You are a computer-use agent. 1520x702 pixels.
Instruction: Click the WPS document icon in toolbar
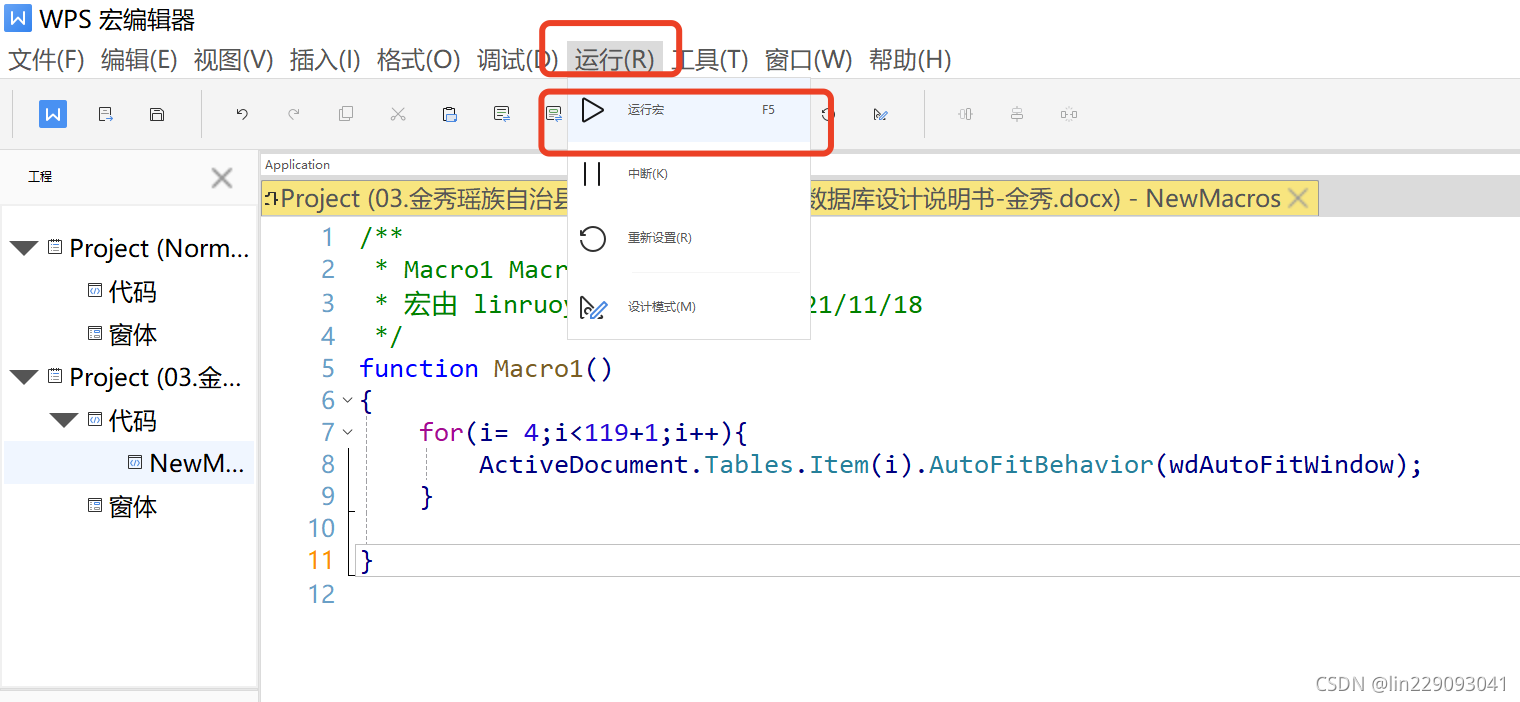point(53,114)
